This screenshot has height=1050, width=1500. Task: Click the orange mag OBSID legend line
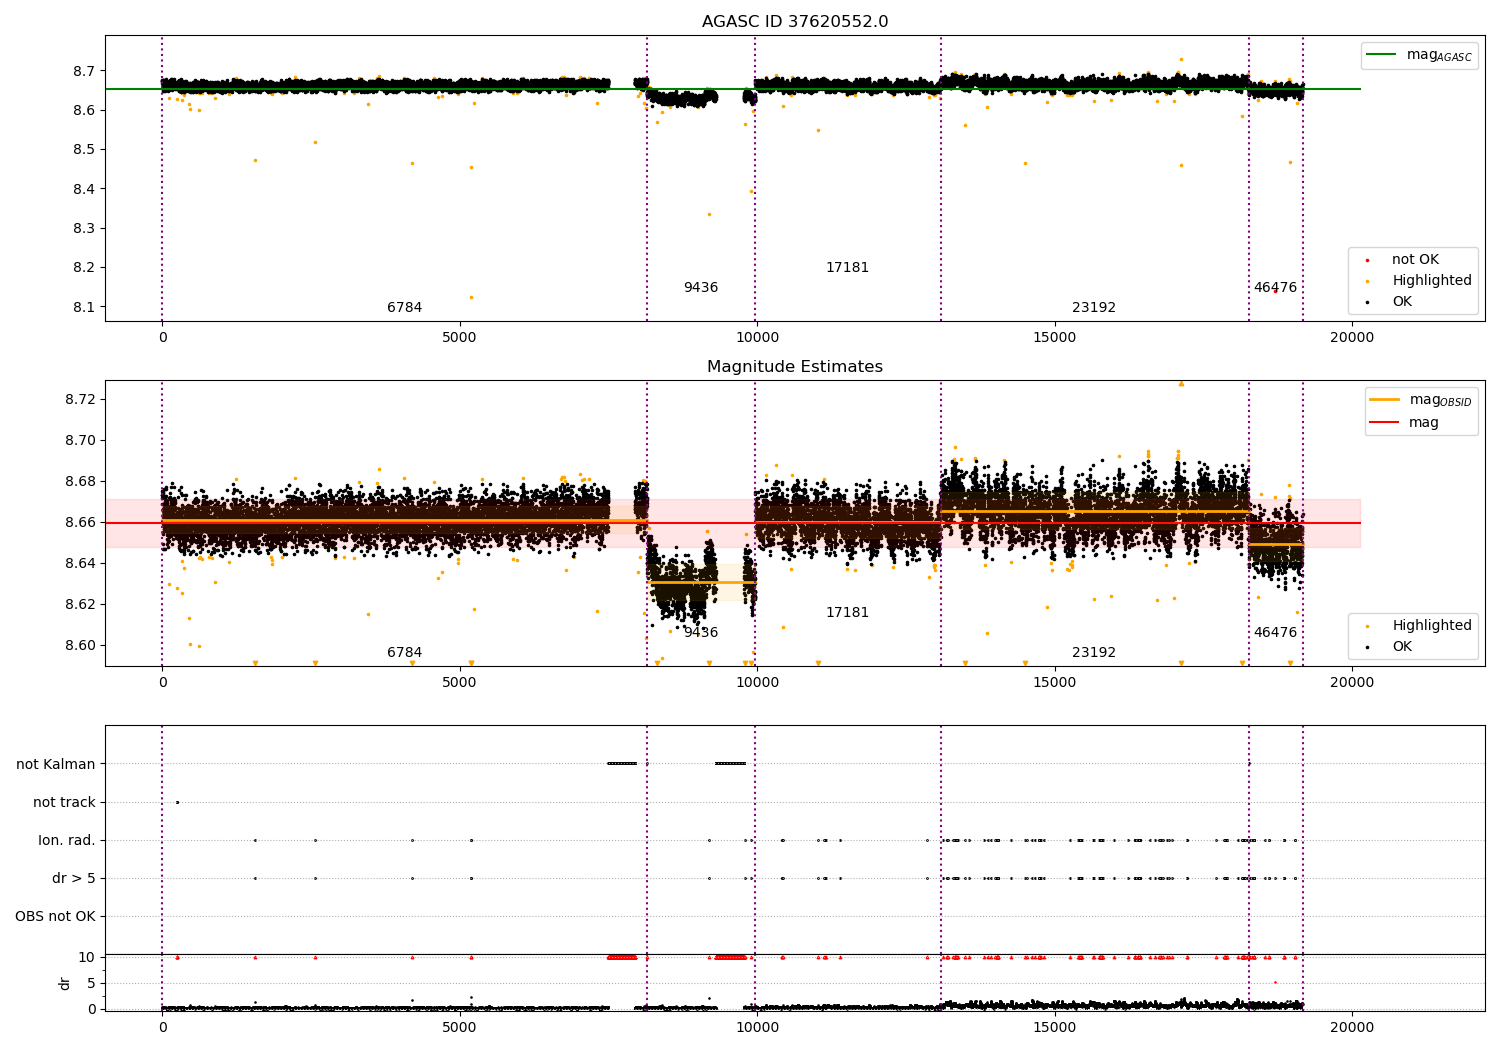(1385, 400)
